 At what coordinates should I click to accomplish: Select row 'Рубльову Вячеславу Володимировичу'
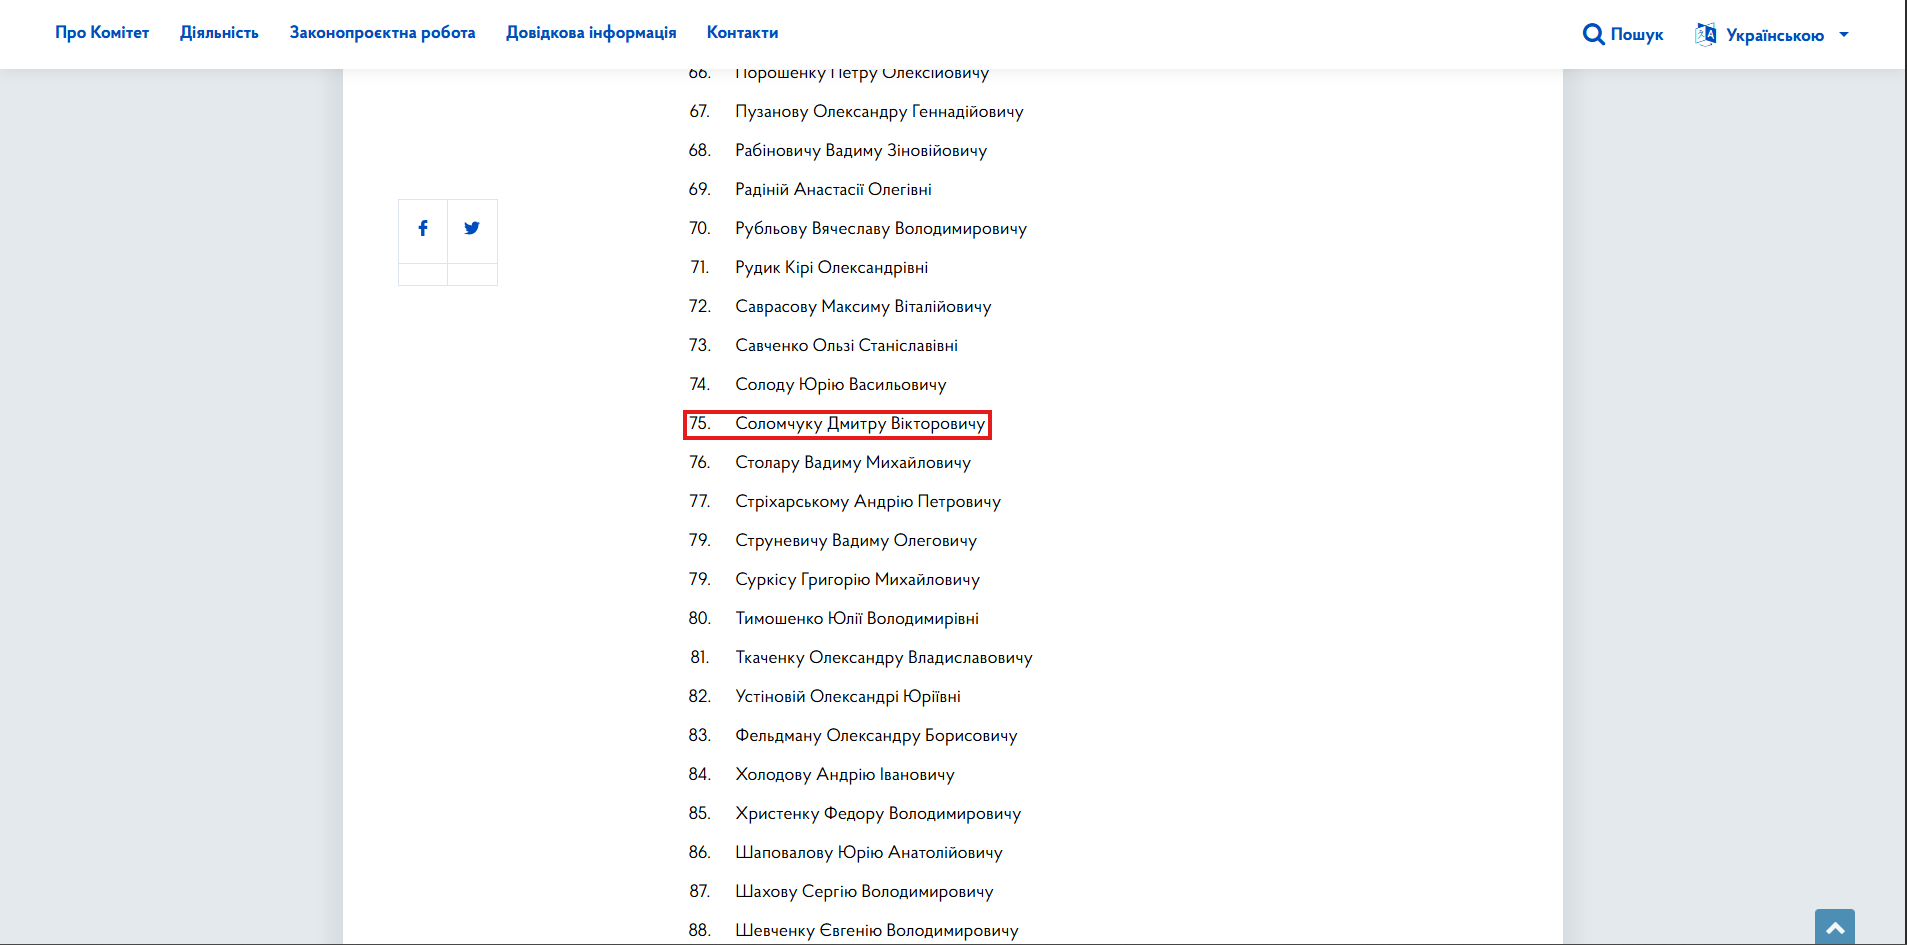click(x=881, y=229)
